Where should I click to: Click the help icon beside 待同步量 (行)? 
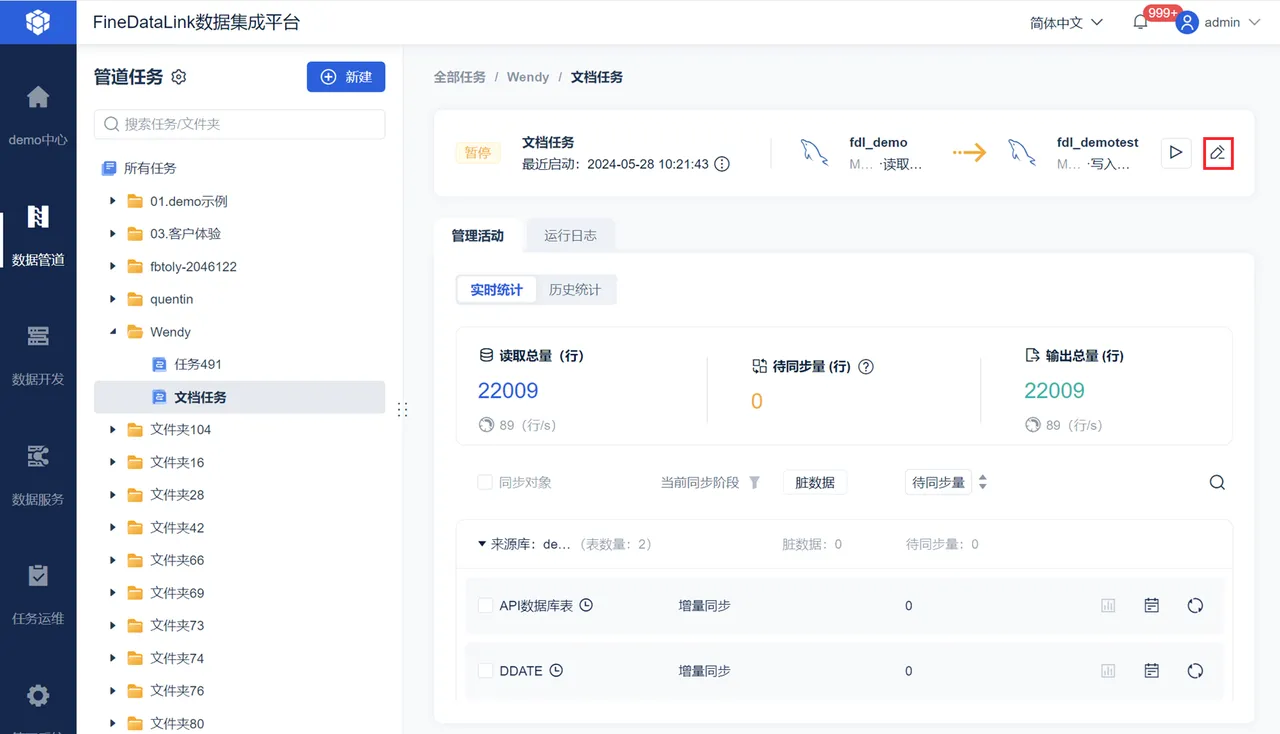point(866,366)
